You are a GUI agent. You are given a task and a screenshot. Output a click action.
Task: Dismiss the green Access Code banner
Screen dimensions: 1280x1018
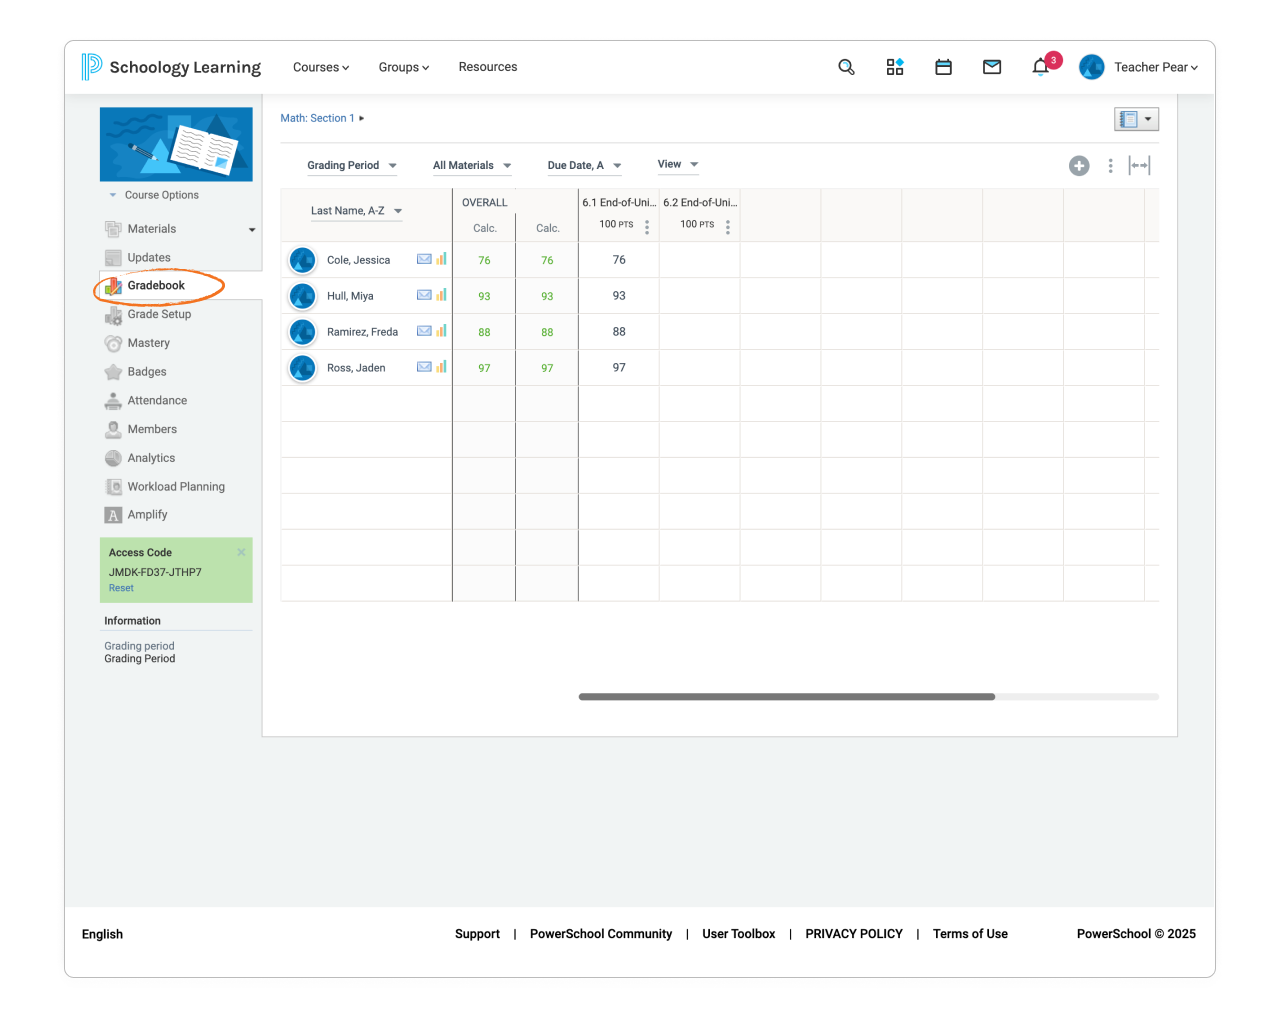tap(240, 551)
